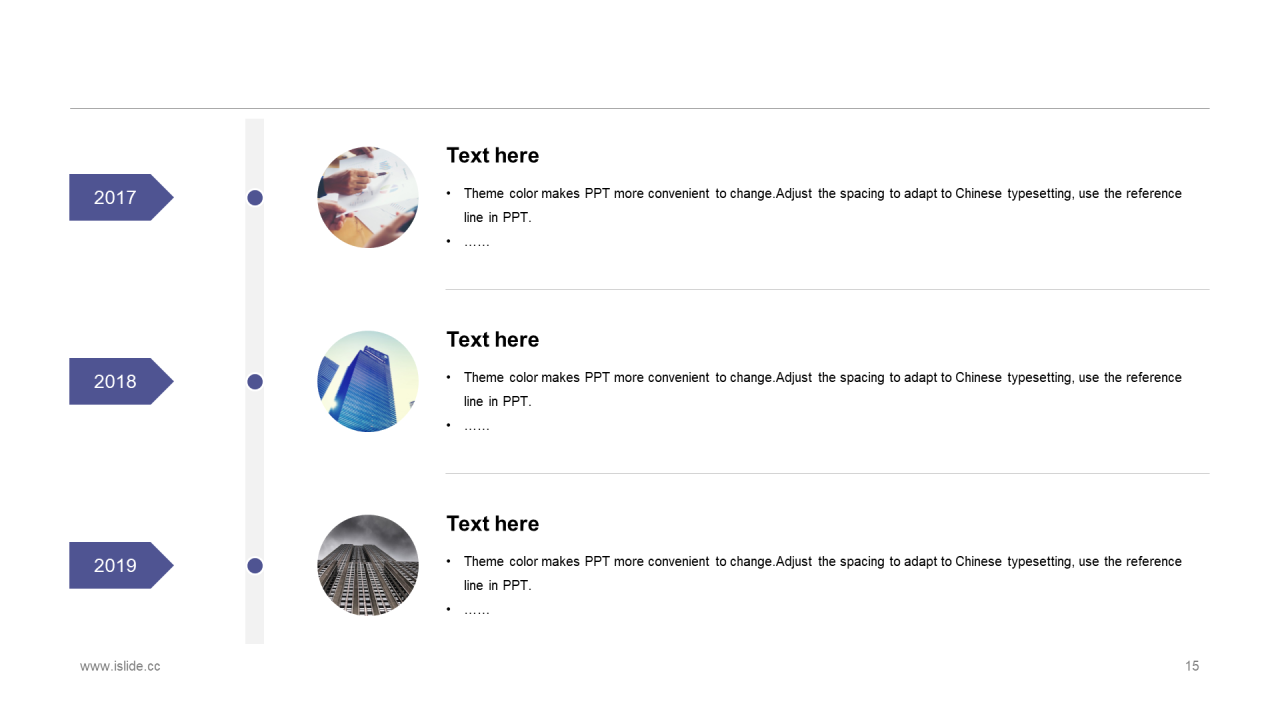The width and height of the screenshot is (1280, 720).
Task: Select the 2018 arrow label
Action: click(x=121, y=381)
